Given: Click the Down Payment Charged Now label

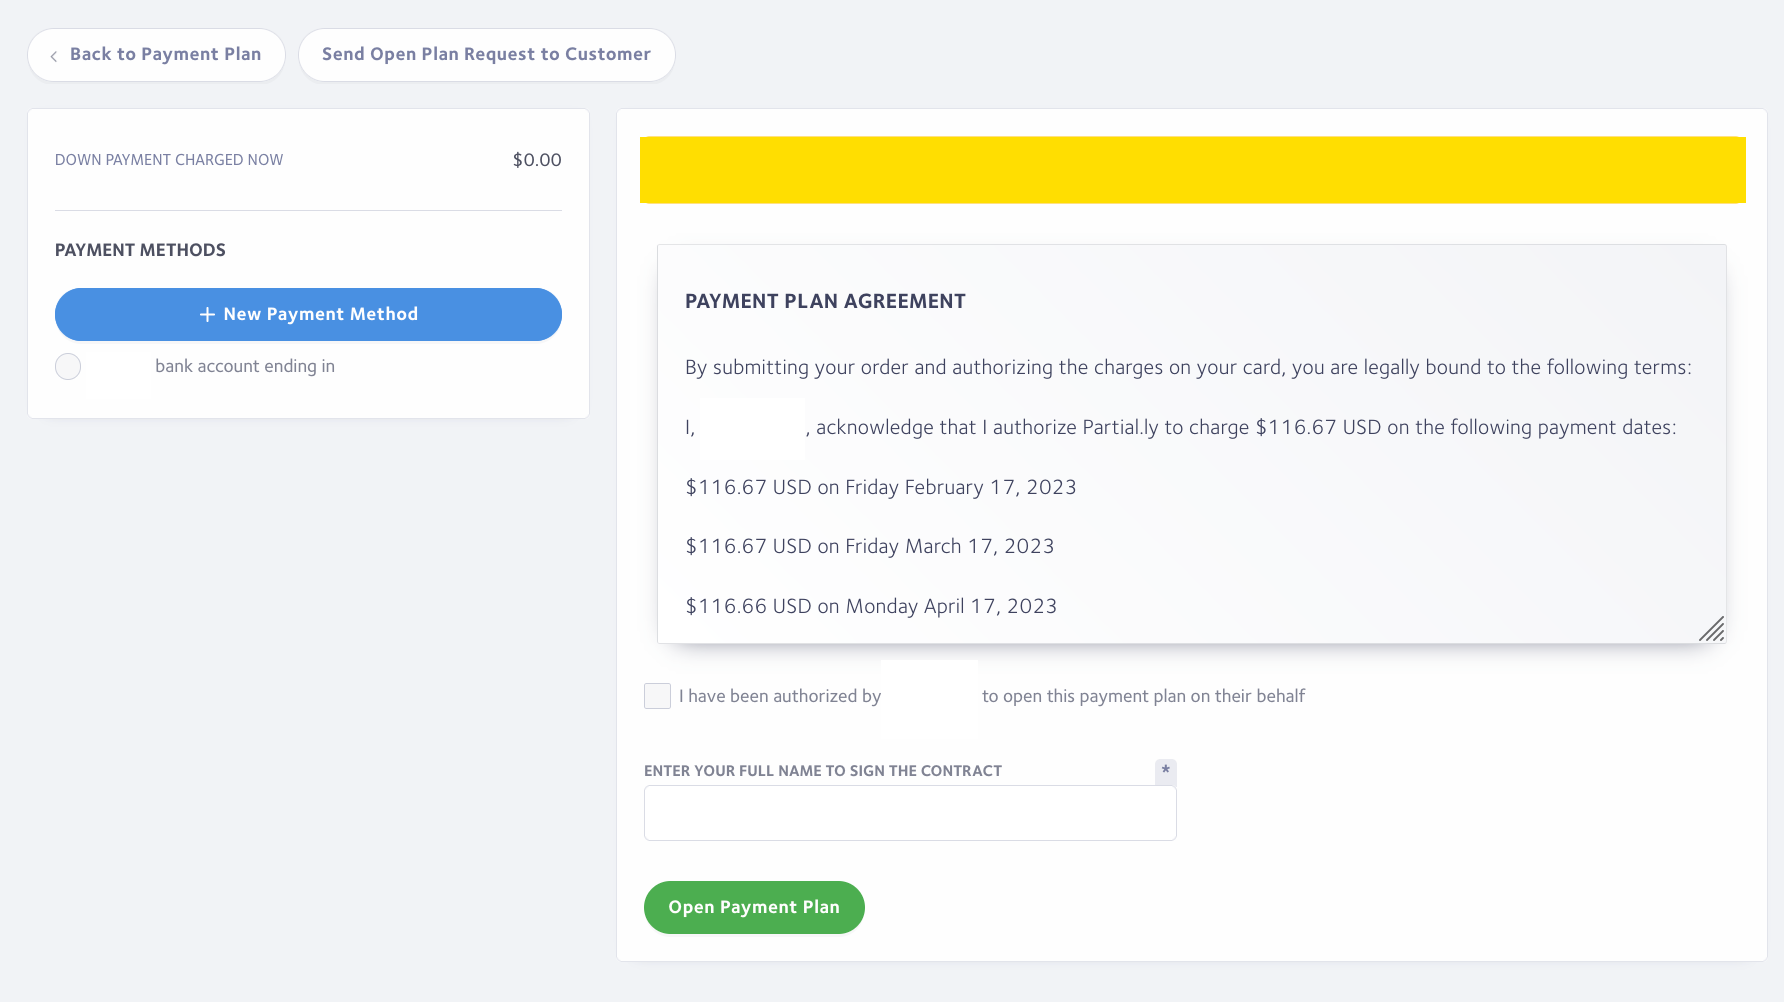Looking at the screenshot, I should coord(169,160).
